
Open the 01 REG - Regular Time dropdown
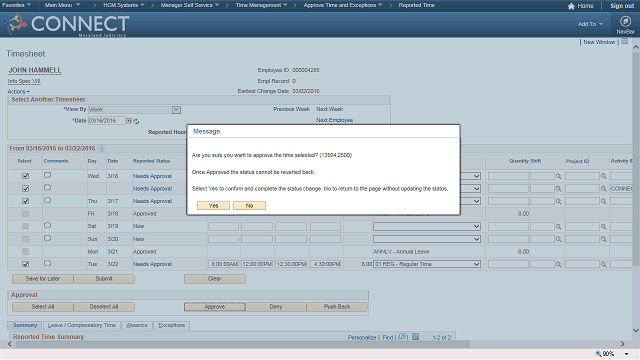(427, 264)
